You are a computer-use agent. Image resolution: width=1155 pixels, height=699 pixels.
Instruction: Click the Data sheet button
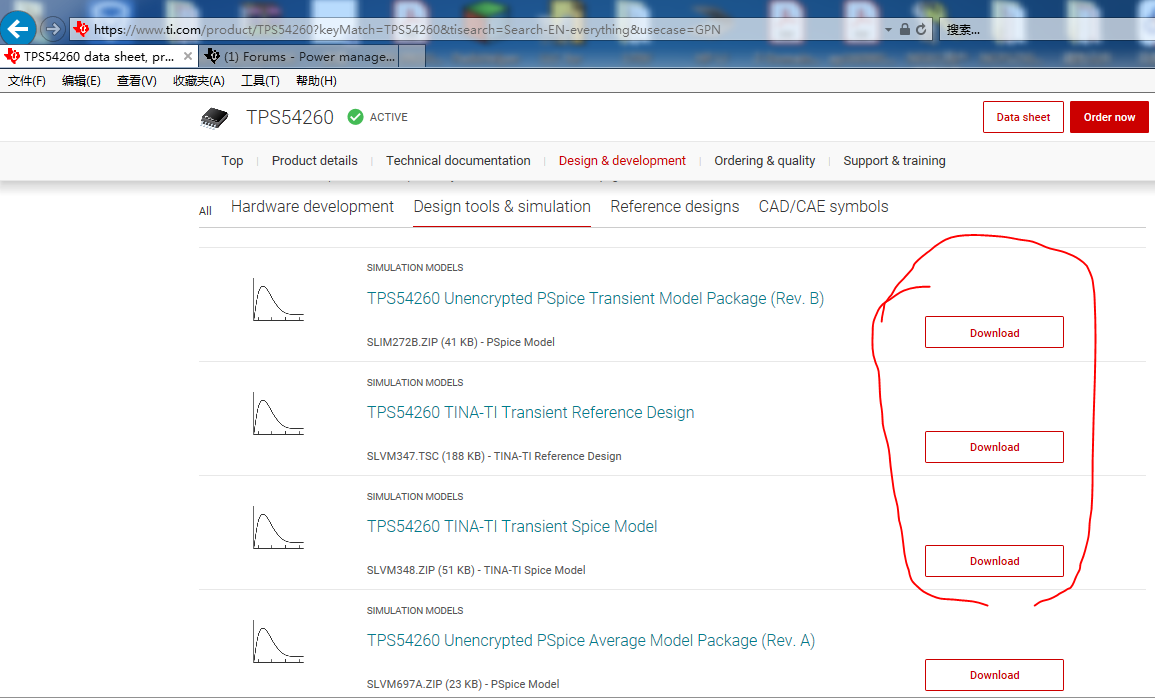(1023, 117)
